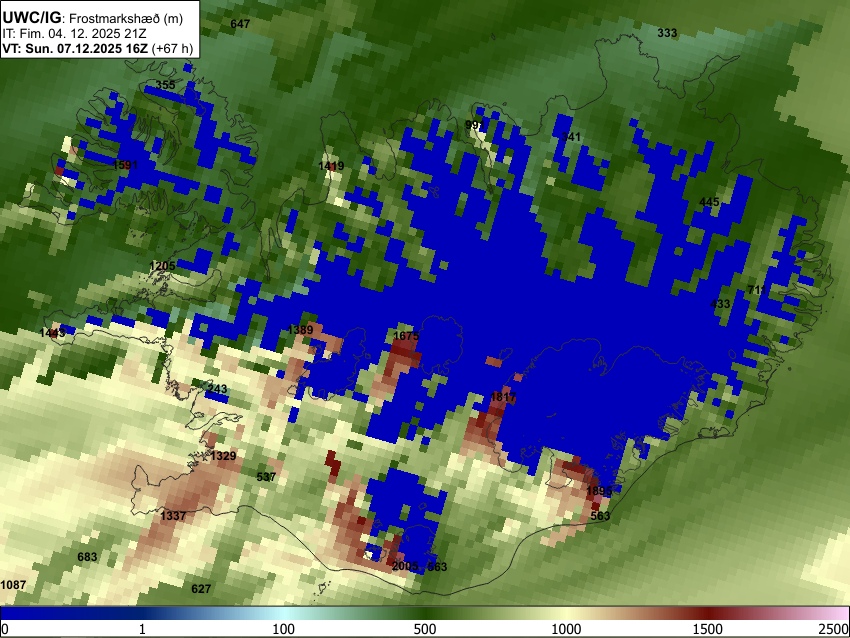Image resolution: width=850 pixels, height=638 pixels.
Task: Pick the 1419 height label
Action: 331,166
